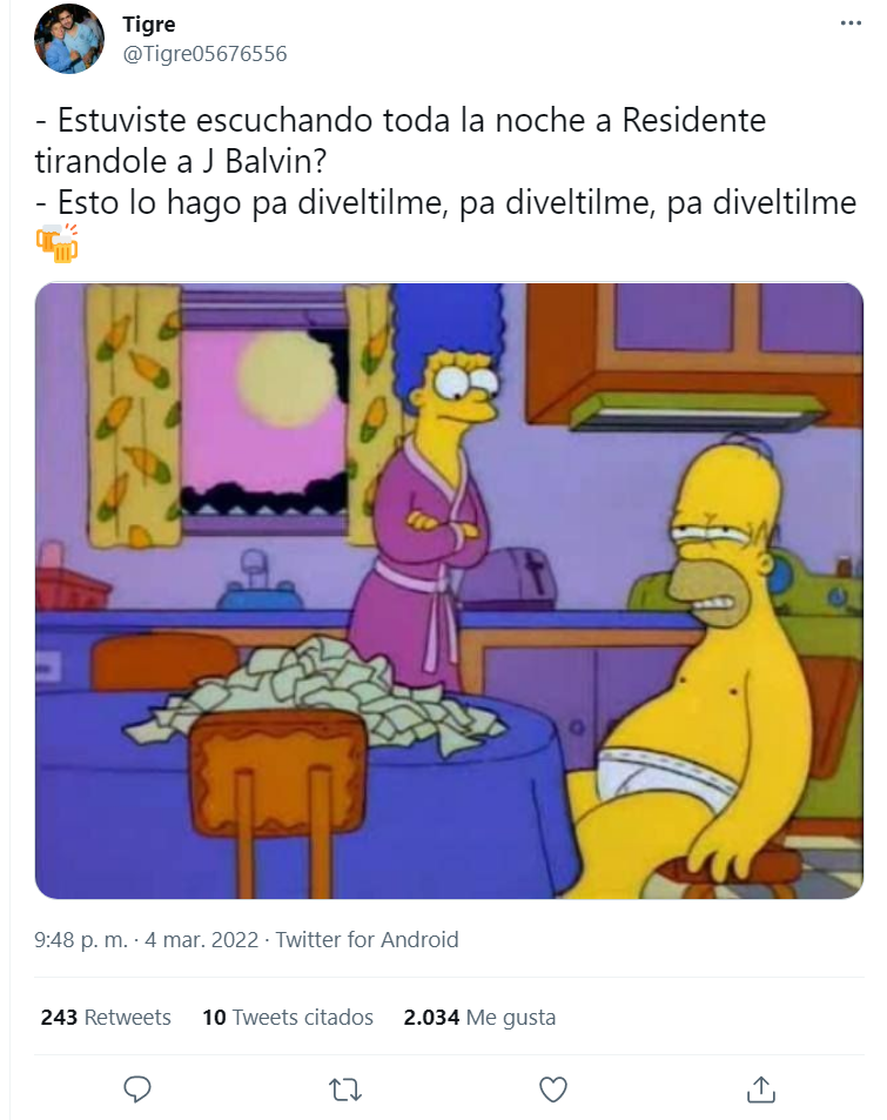
Task: Click the share upload icon
Action: (x=761, y=1089)
